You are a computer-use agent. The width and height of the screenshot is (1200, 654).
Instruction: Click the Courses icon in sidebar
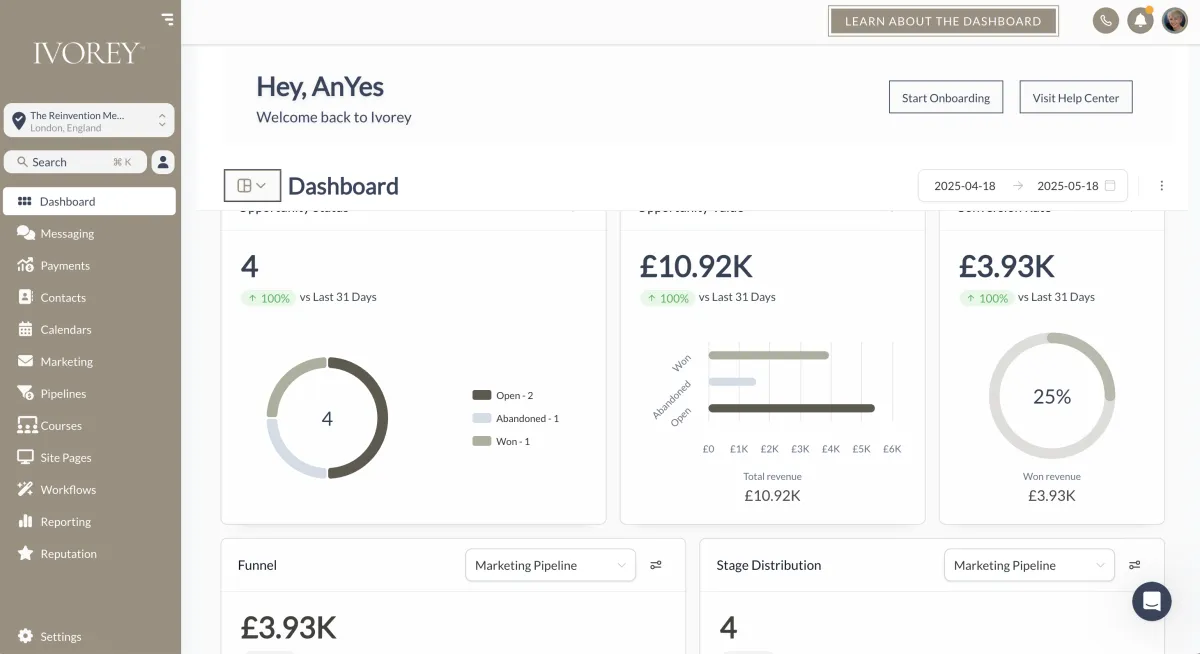point(26,425)
